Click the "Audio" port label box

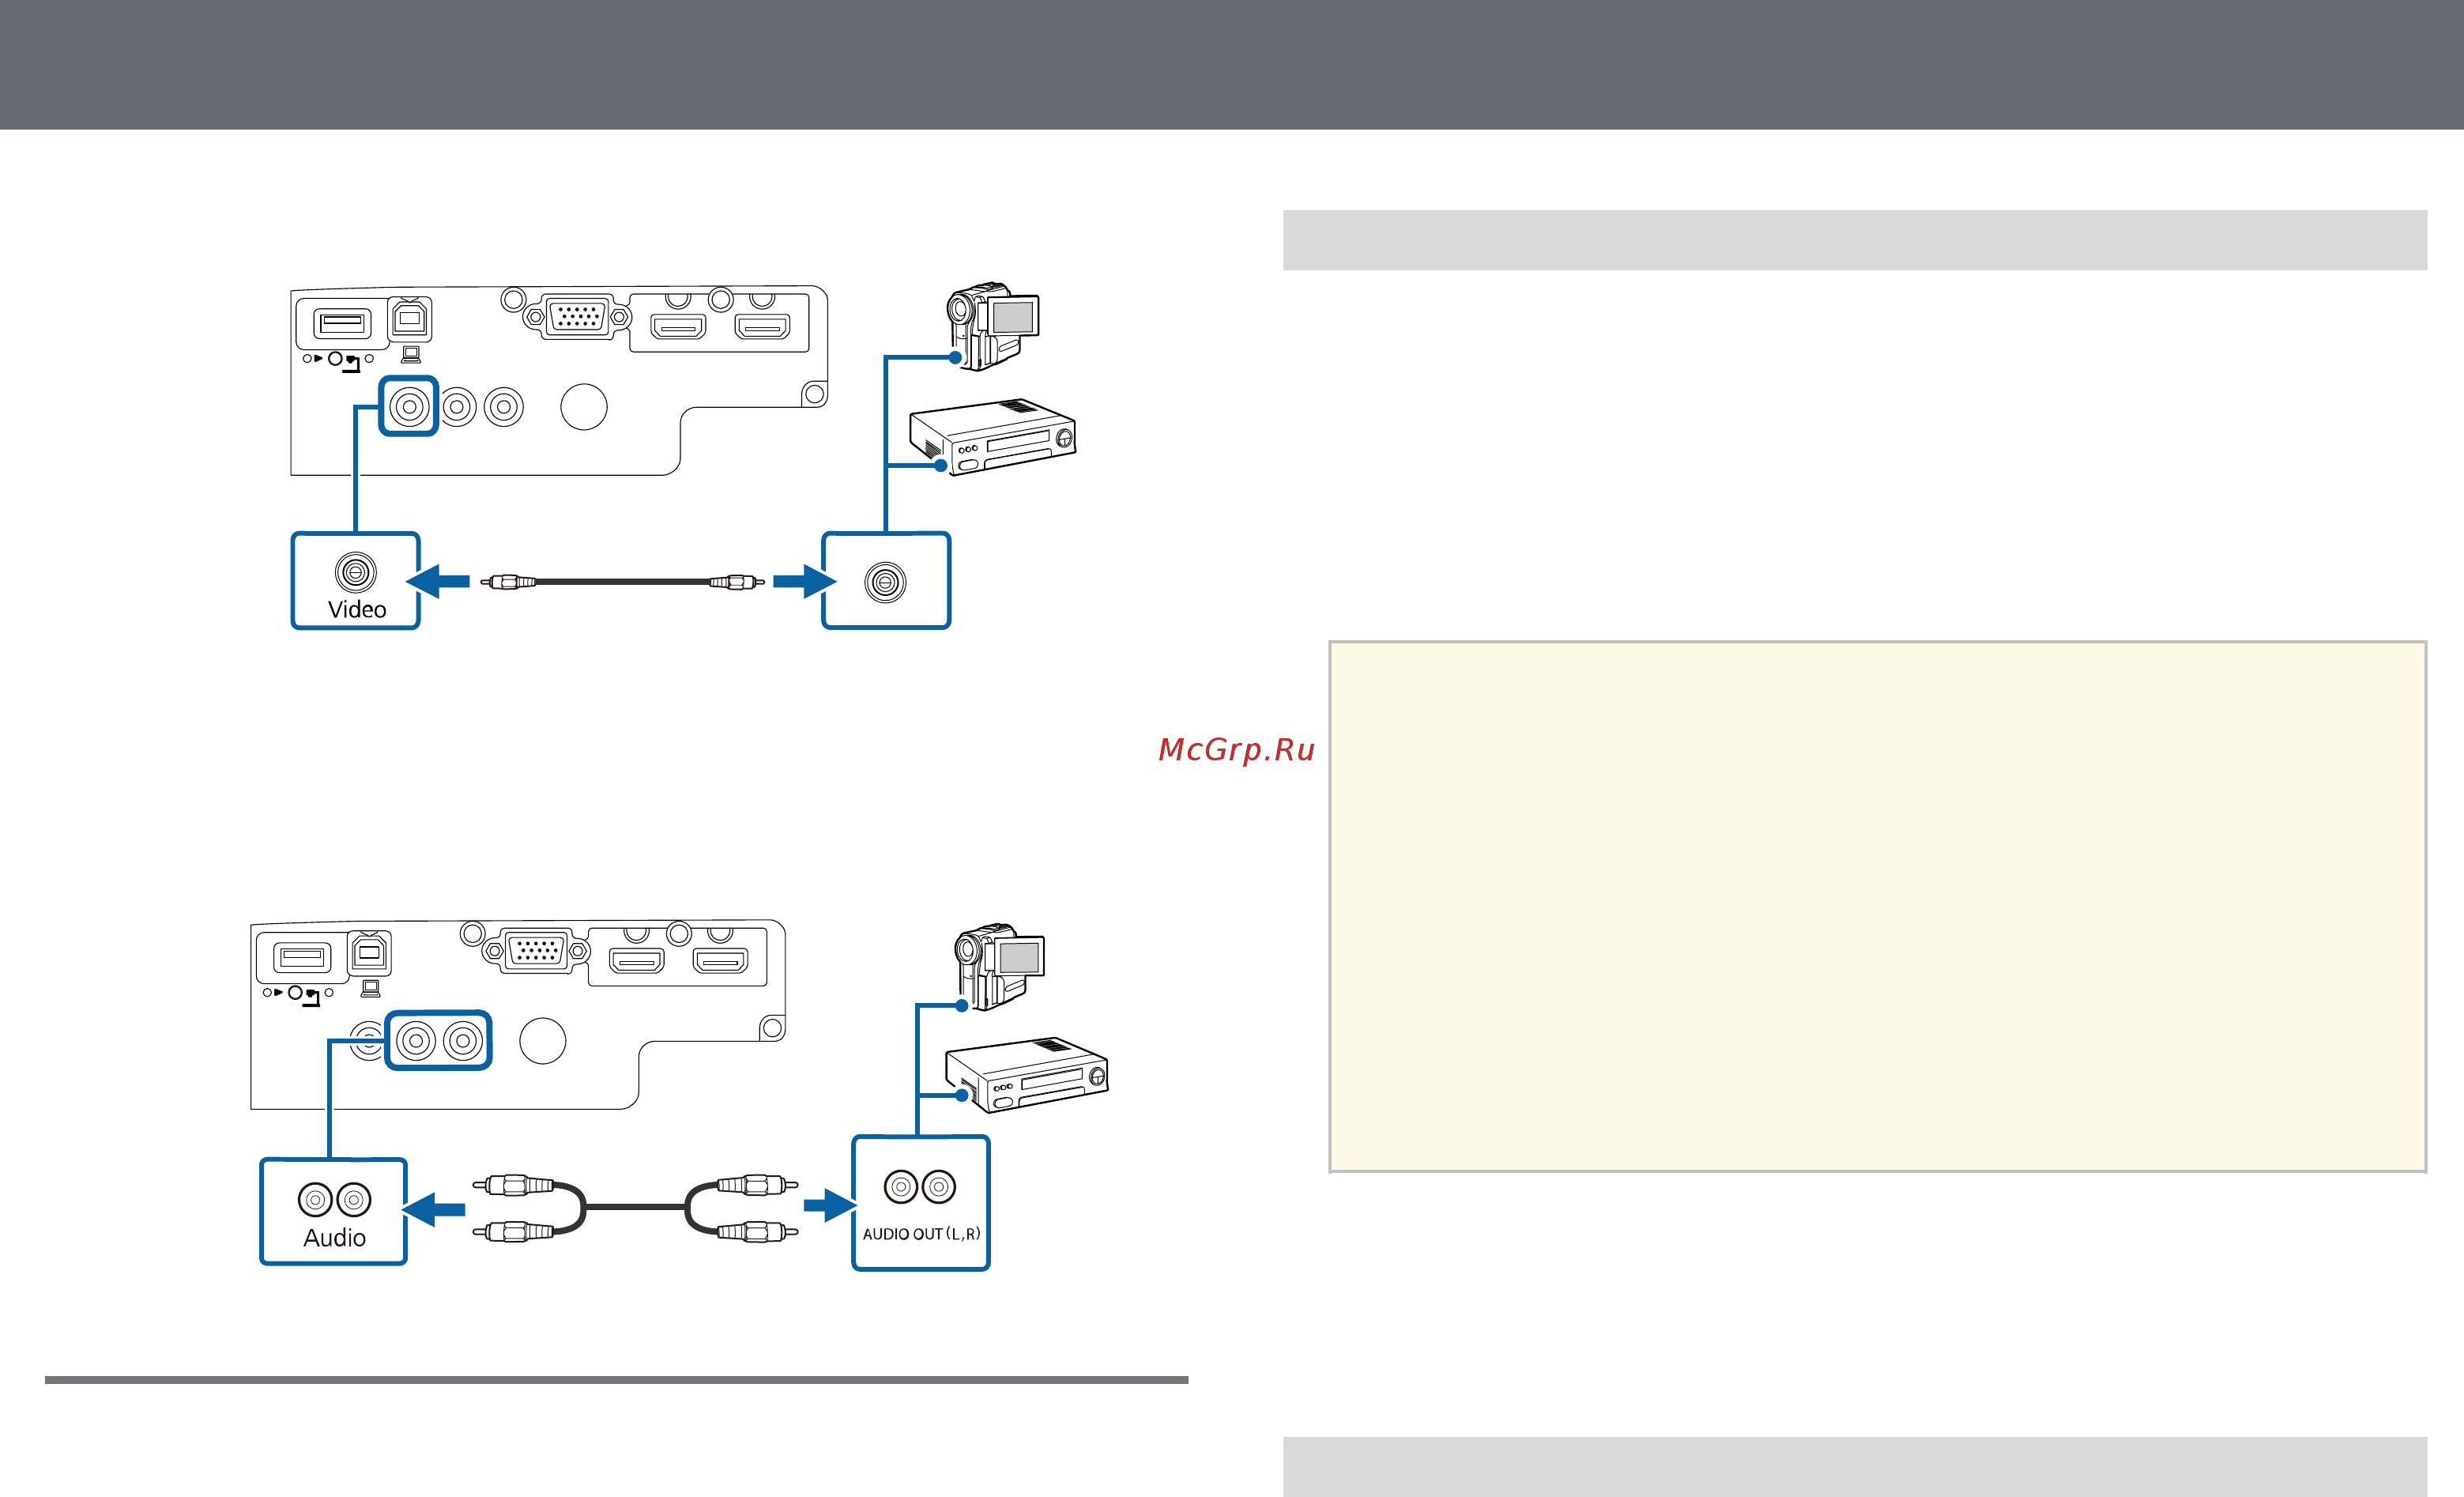coord(333,1212)
